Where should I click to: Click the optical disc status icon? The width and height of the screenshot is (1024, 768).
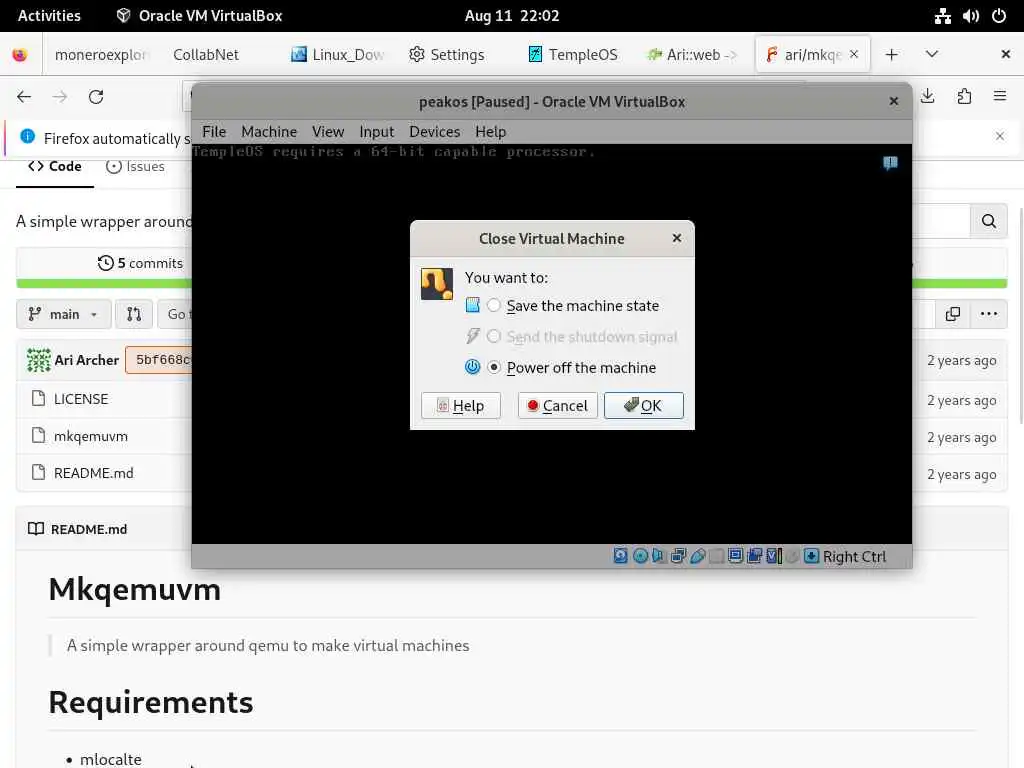tap(640, 556)
